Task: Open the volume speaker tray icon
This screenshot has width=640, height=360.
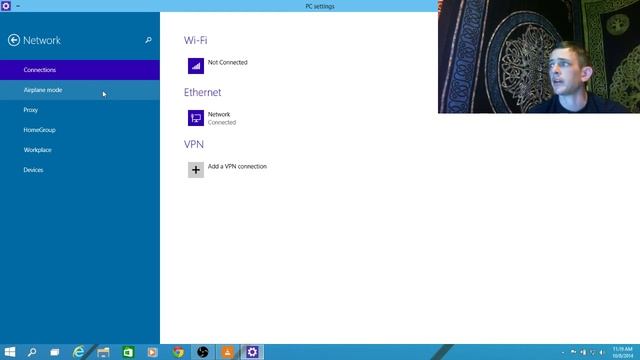Action: 602,352
